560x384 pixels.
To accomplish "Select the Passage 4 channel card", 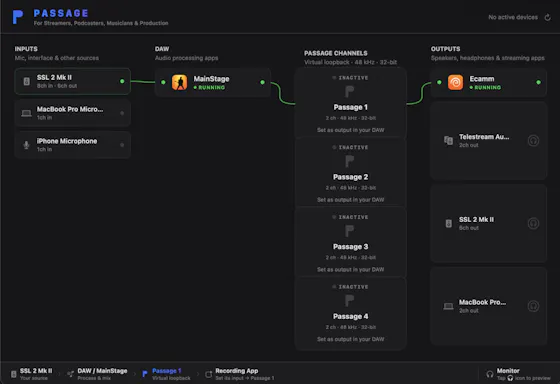I will click(350, 314).
